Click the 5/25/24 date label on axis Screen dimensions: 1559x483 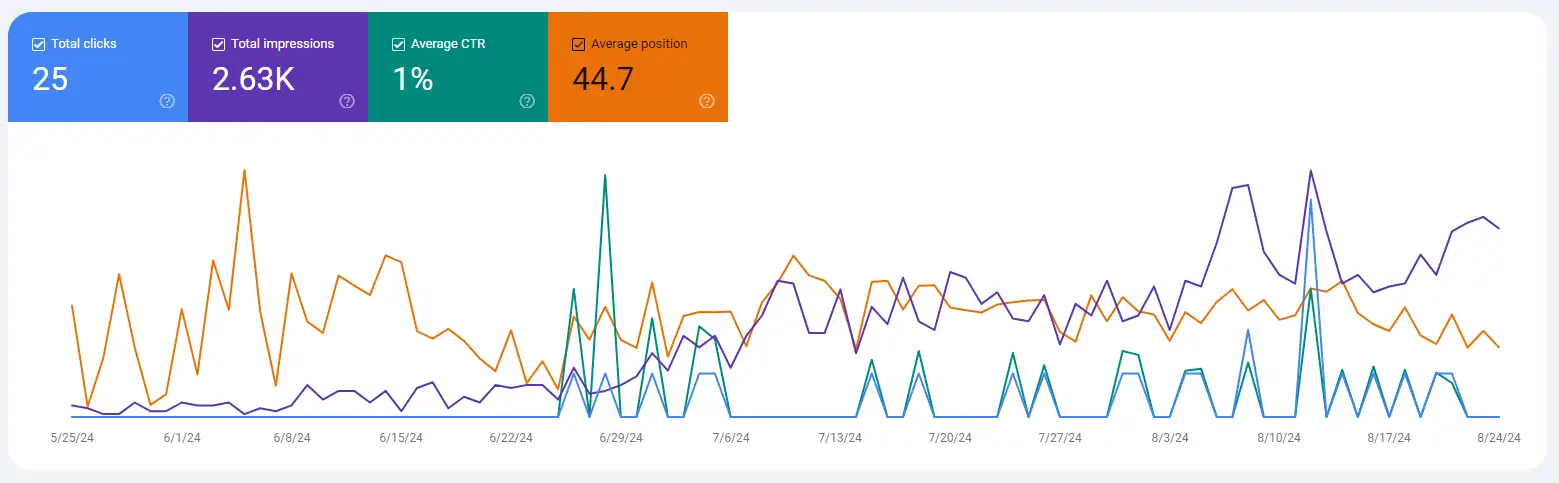click(x=72, y=438)
